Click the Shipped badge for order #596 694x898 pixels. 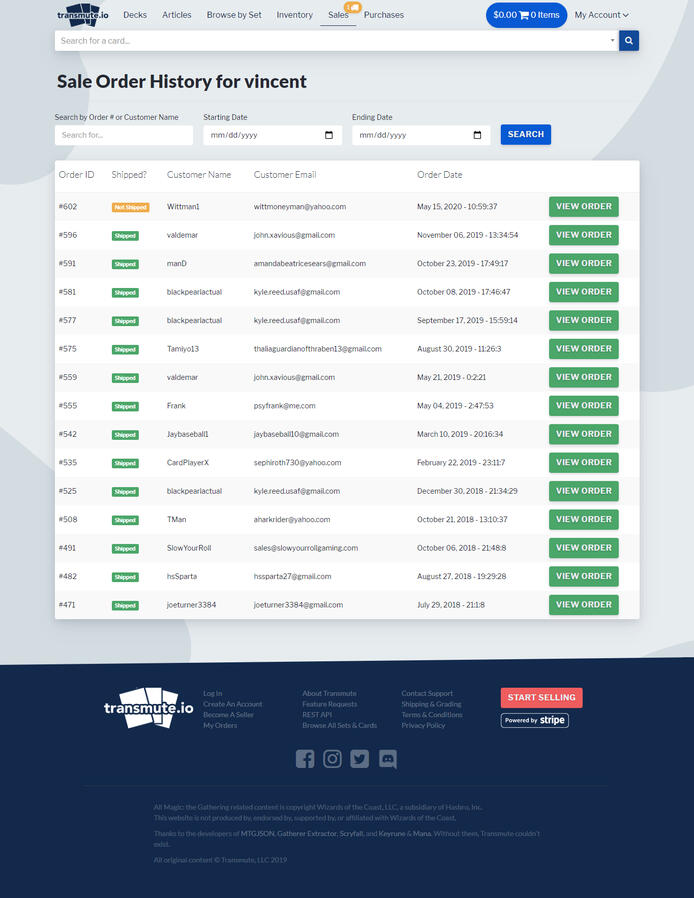[125, 236]
